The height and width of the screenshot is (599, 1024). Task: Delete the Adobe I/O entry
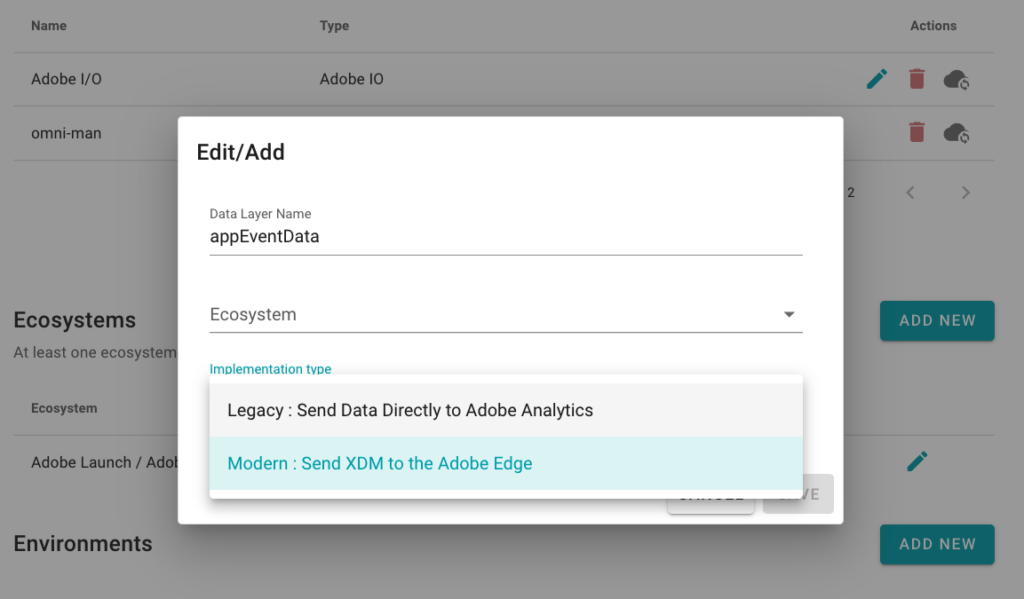[x=916, y=78]
